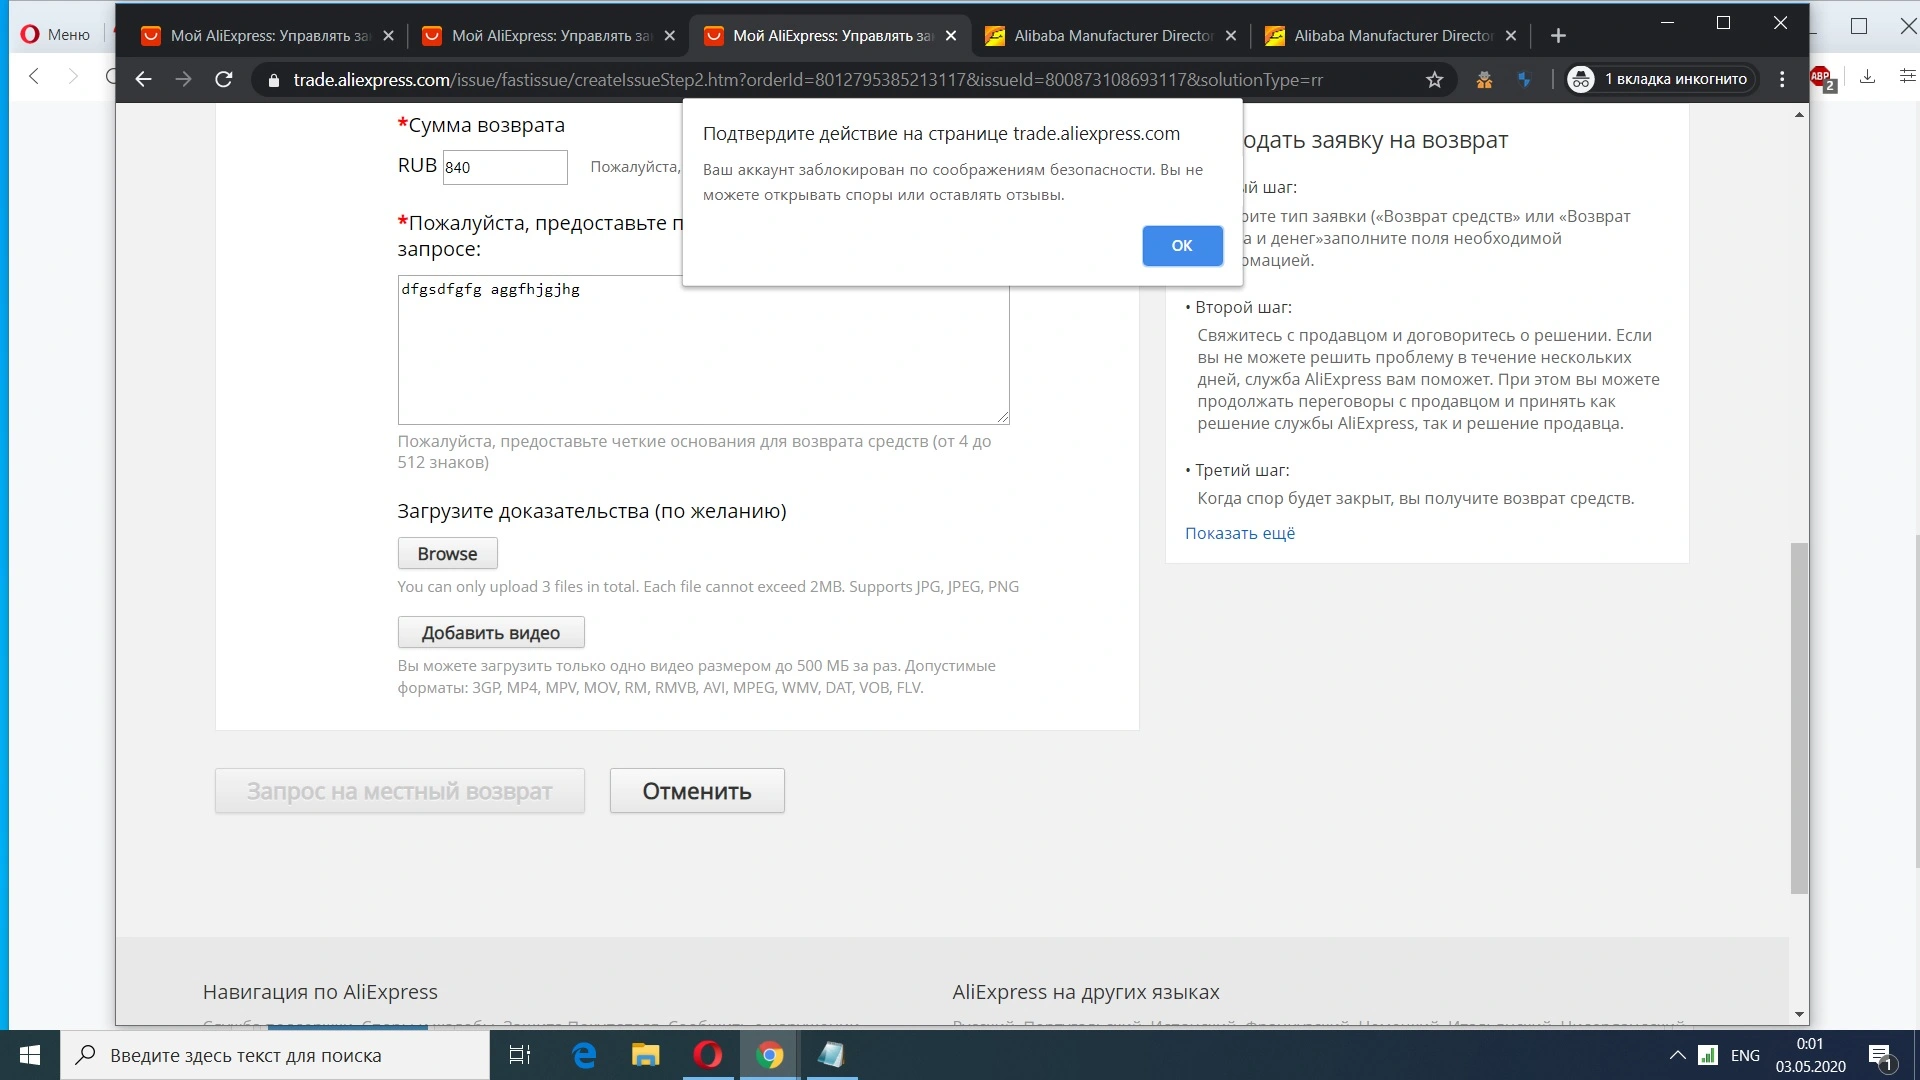The width and height of the screenshot is (1920, 1080).
Task: Minimize the Chrome incognito window
Action: tap(1667, 23)
